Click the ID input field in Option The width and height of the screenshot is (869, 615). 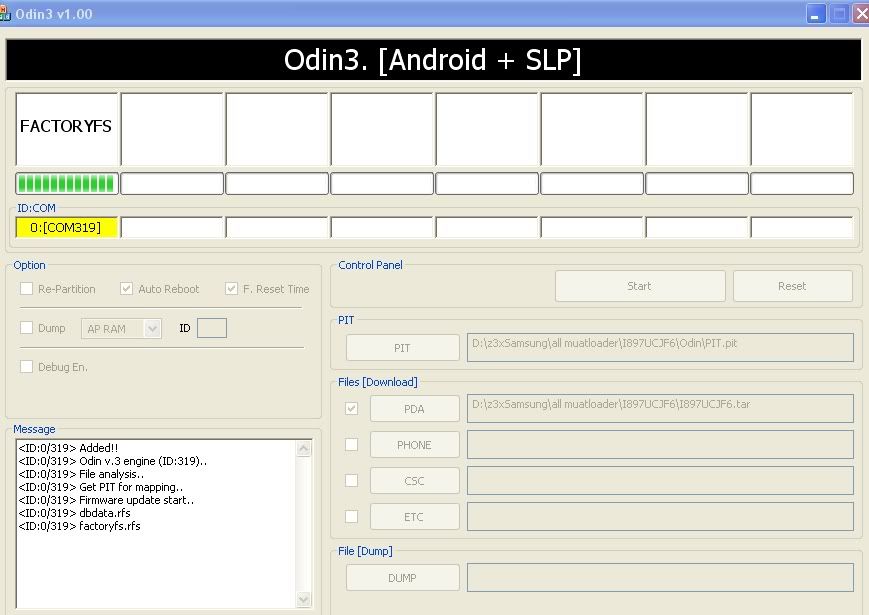pos(212,328)
